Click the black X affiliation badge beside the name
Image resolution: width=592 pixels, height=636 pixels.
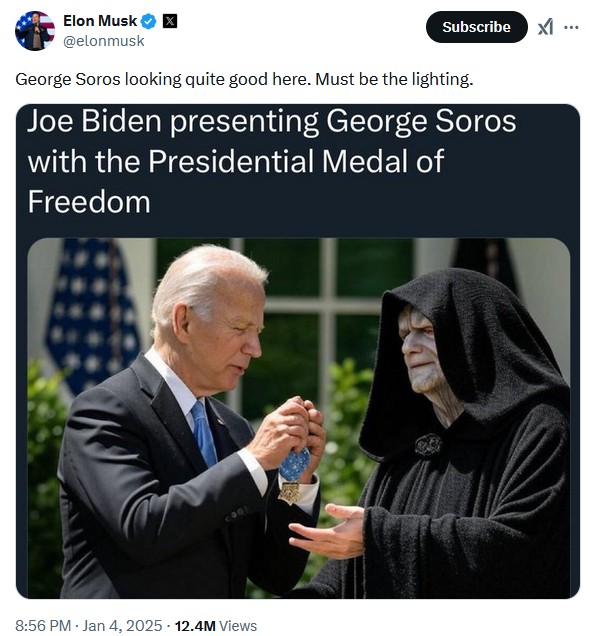click(169, 21)
